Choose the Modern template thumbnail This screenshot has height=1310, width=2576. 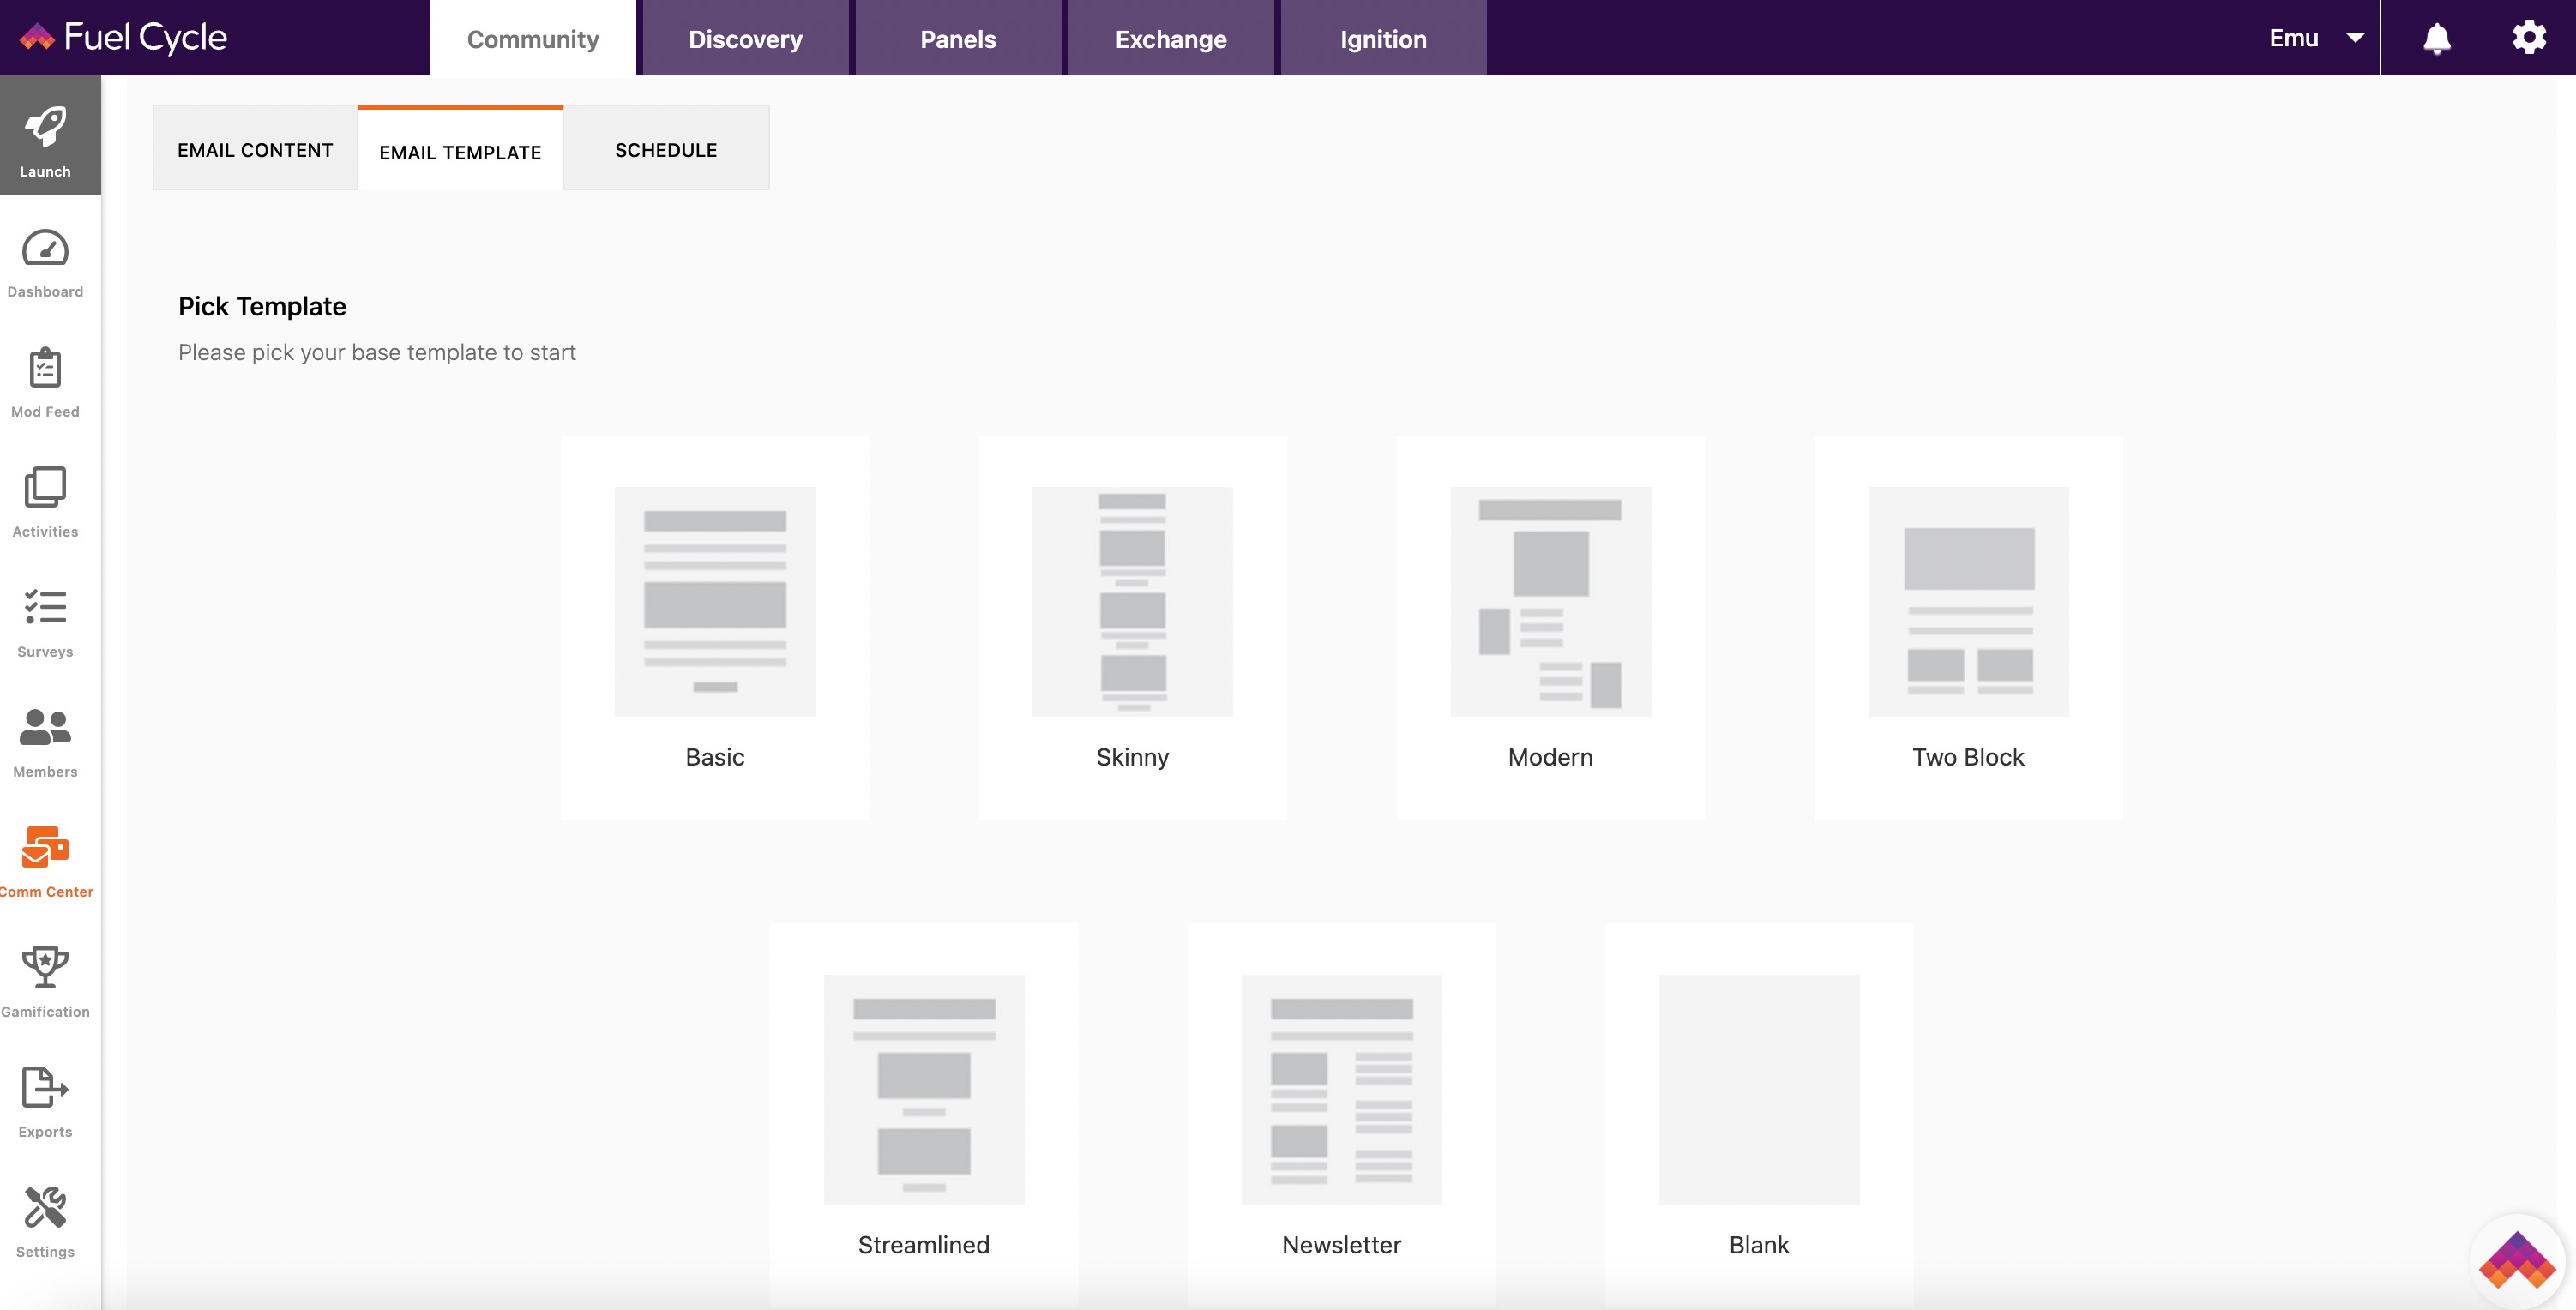(x=1550, y=601)
